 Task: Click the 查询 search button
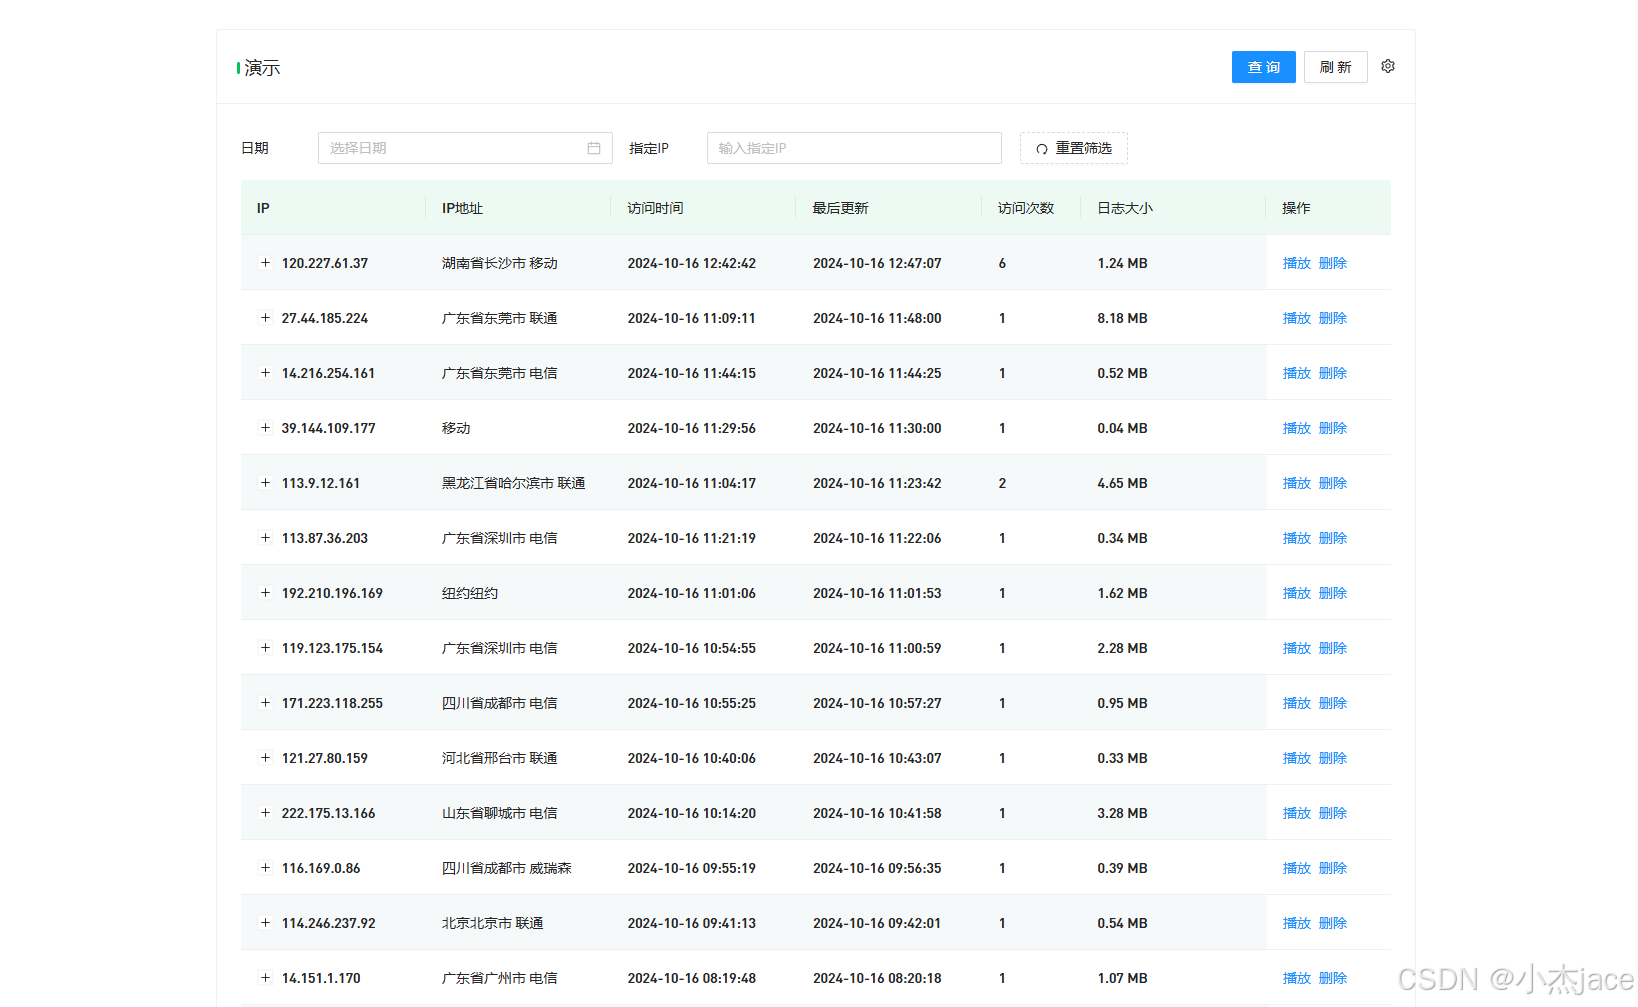tap(1263, 67)
